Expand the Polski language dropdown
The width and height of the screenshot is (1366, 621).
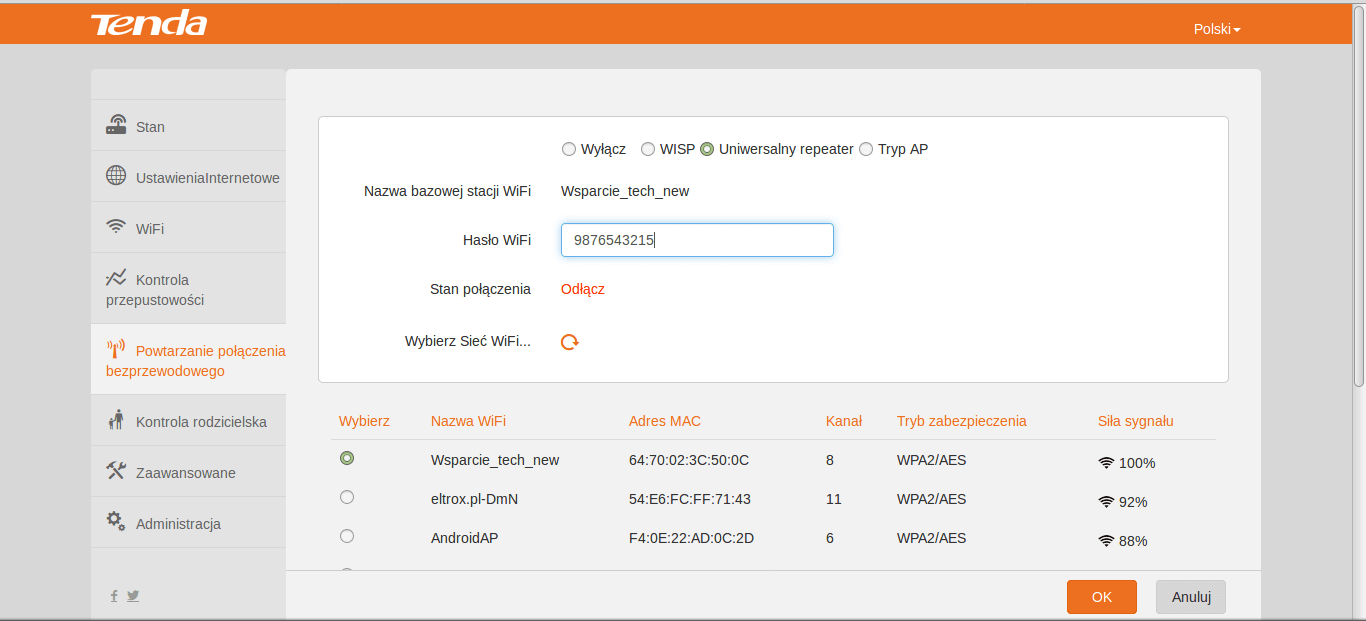[x=1217, y=29]
